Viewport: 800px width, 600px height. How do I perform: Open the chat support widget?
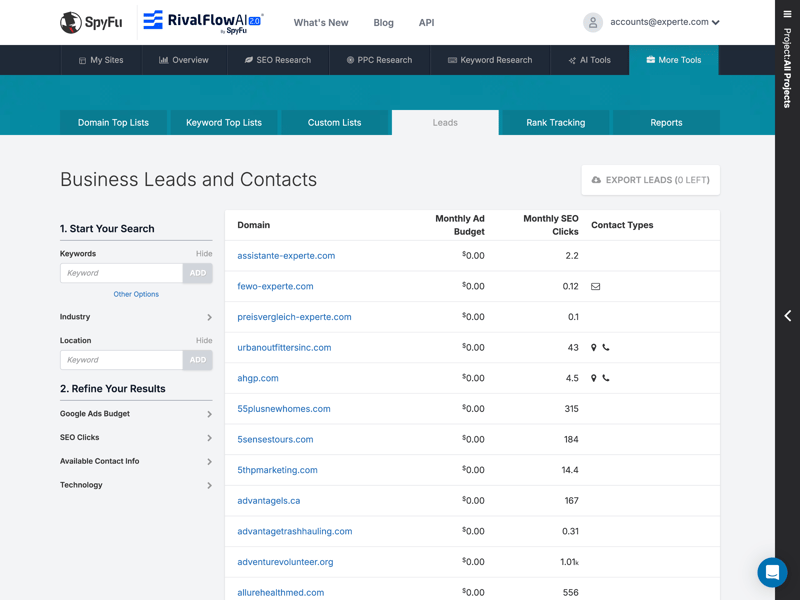[772, 572]
